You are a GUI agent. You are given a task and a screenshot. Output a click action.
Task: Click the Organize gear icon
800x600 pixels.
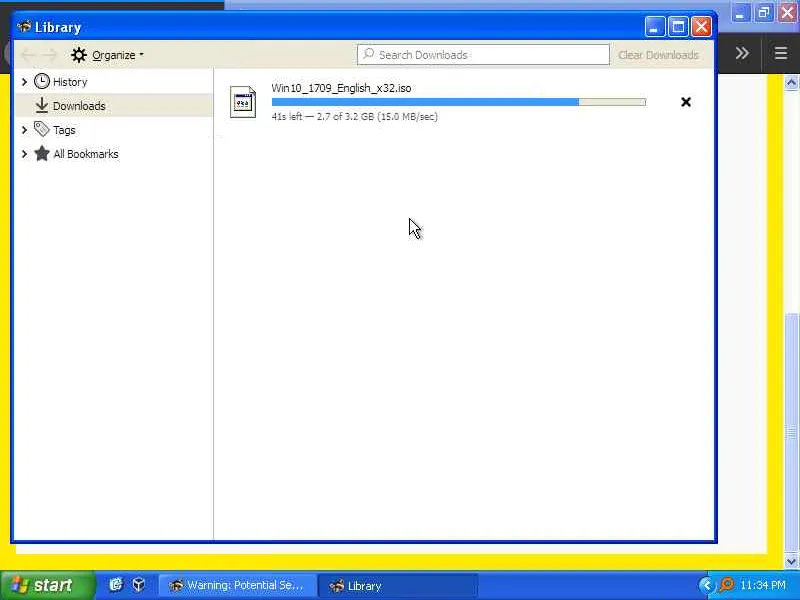click(79, 55)
